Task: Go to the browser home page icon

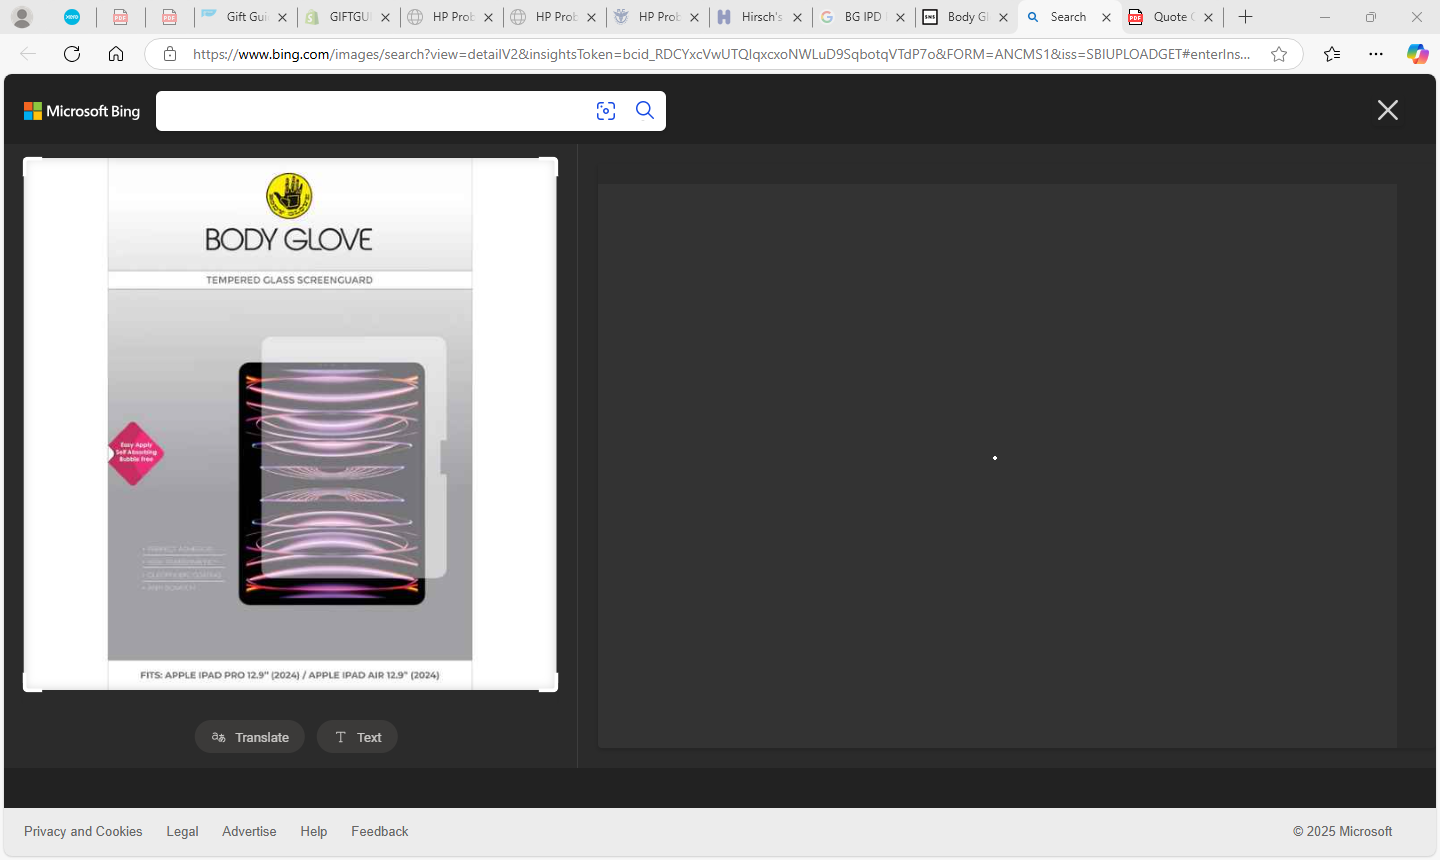Action: click(x=116, y=54)
